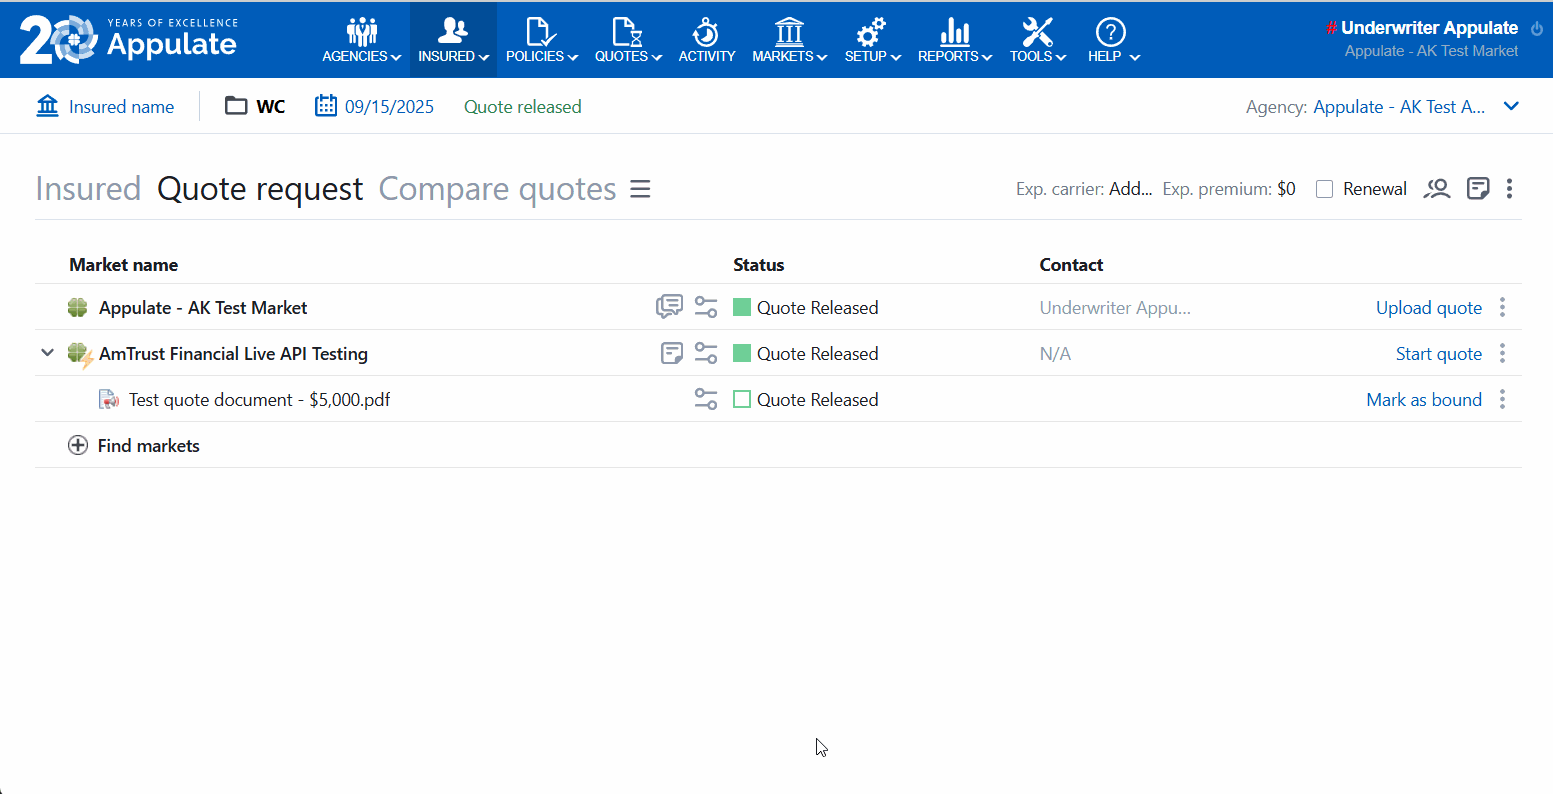This screenshot has width=1553, height=794.
Task: Click the assigned users person icon
Action: (1437, 188)
